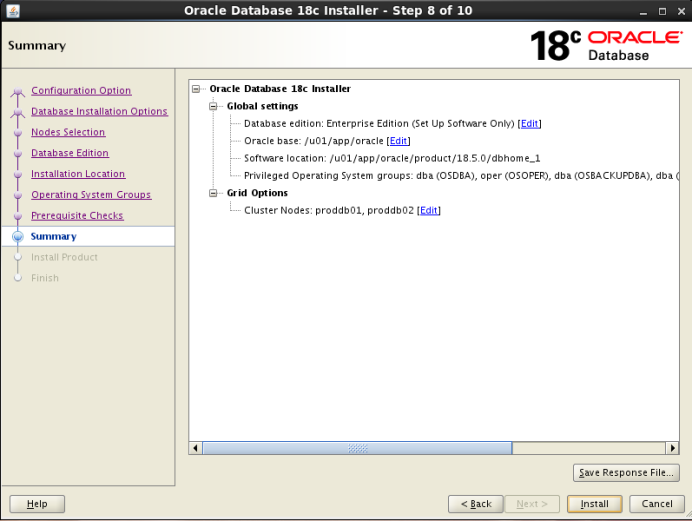Click the horizontal scrollbar left arrow

196,448
